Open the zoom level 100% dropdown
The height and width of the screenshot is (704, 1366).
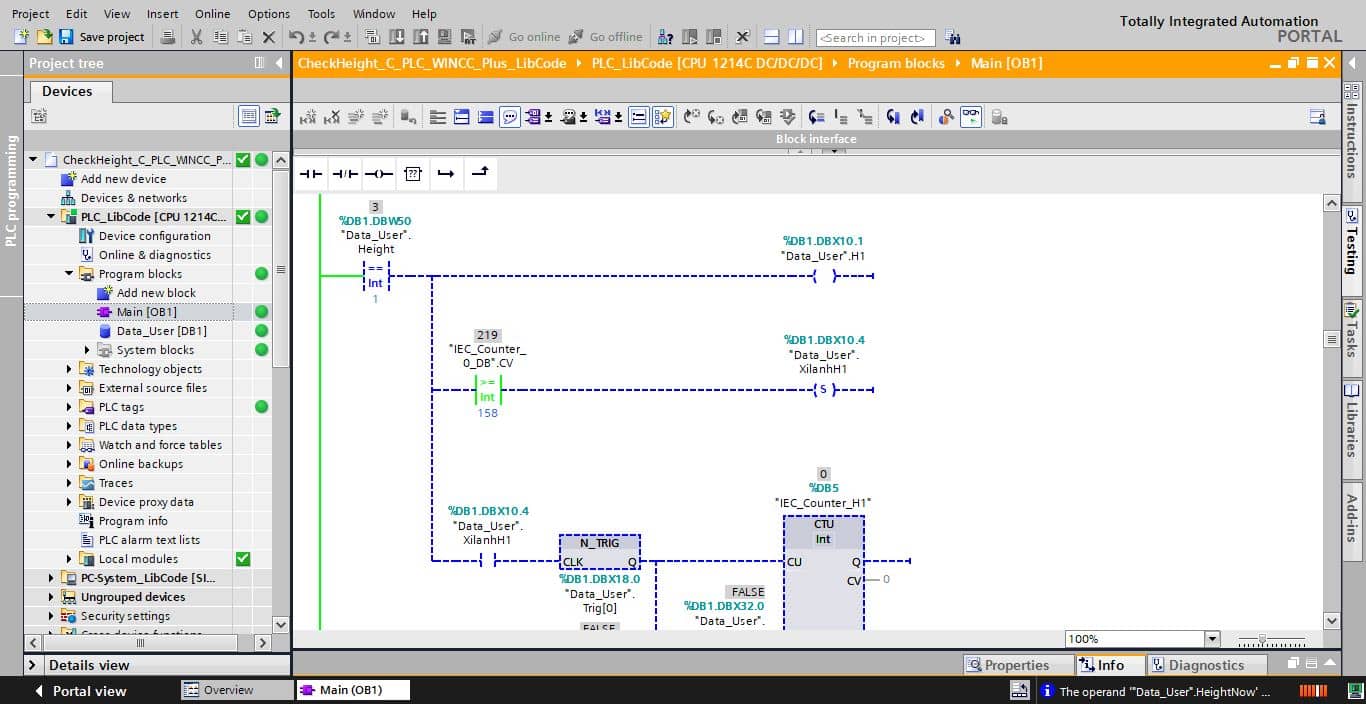(1213, 639)
